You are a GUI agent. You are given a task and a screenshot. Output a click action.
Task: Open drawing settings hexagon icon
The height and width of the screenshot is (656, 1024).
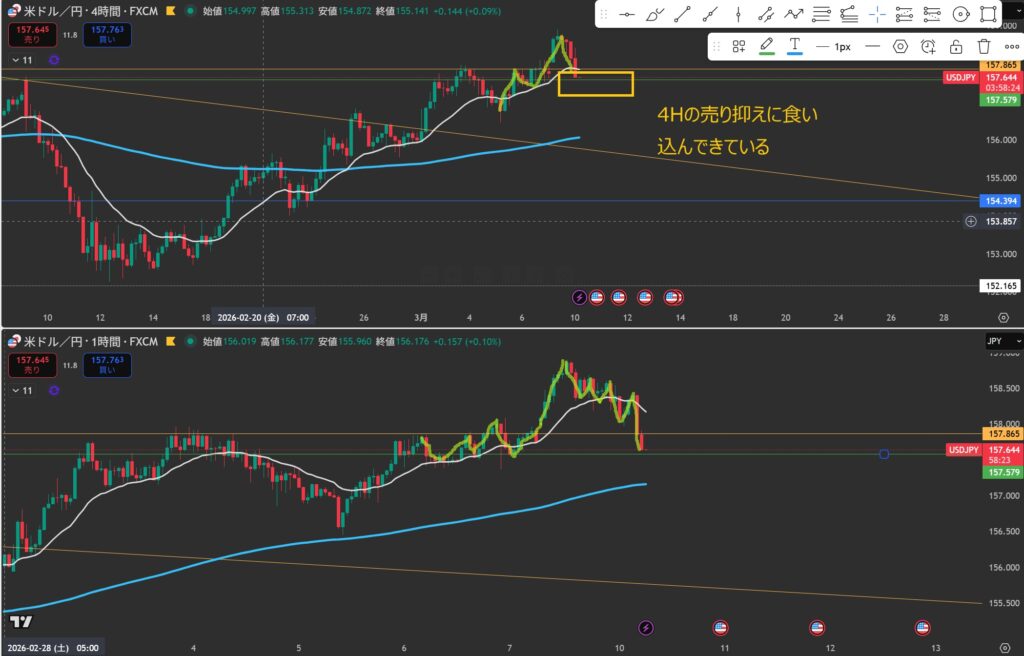point(900,46)
